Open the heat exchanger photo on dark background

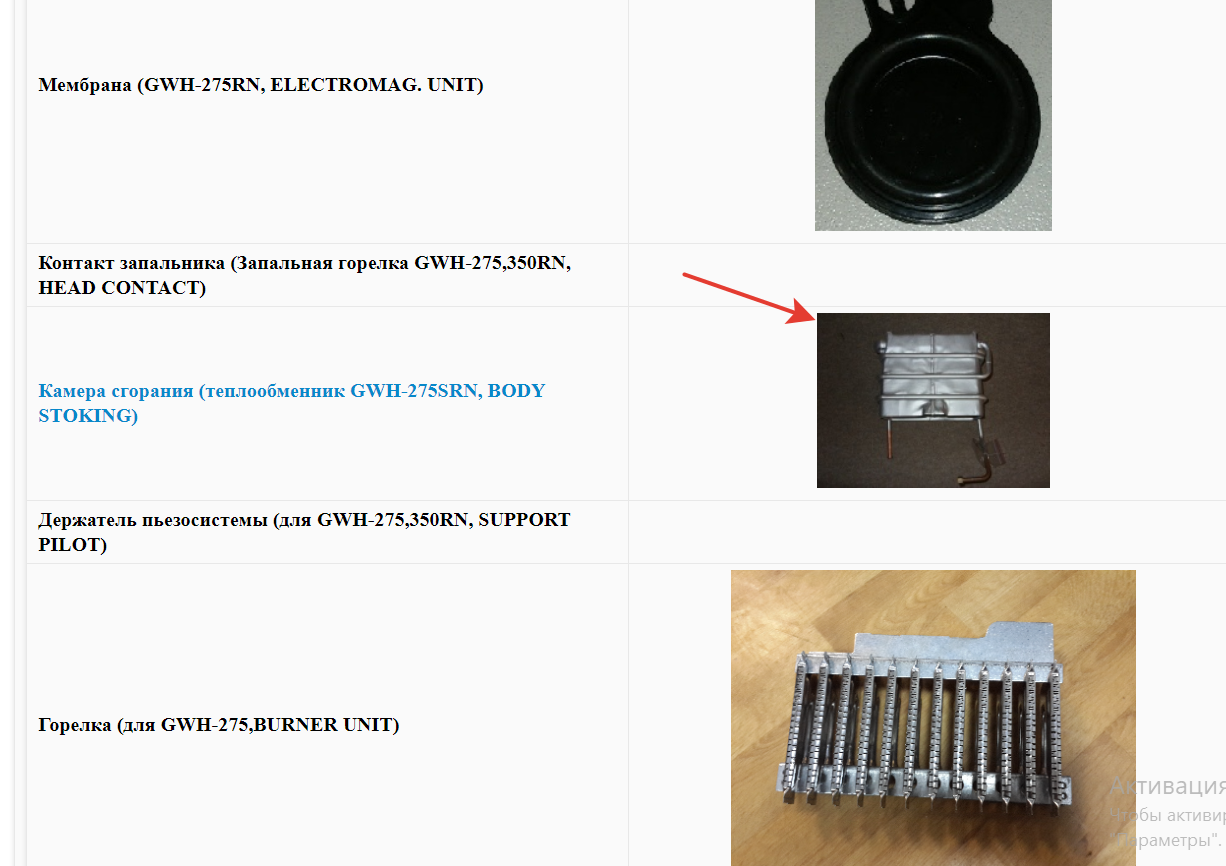click(x=933, y=400)
